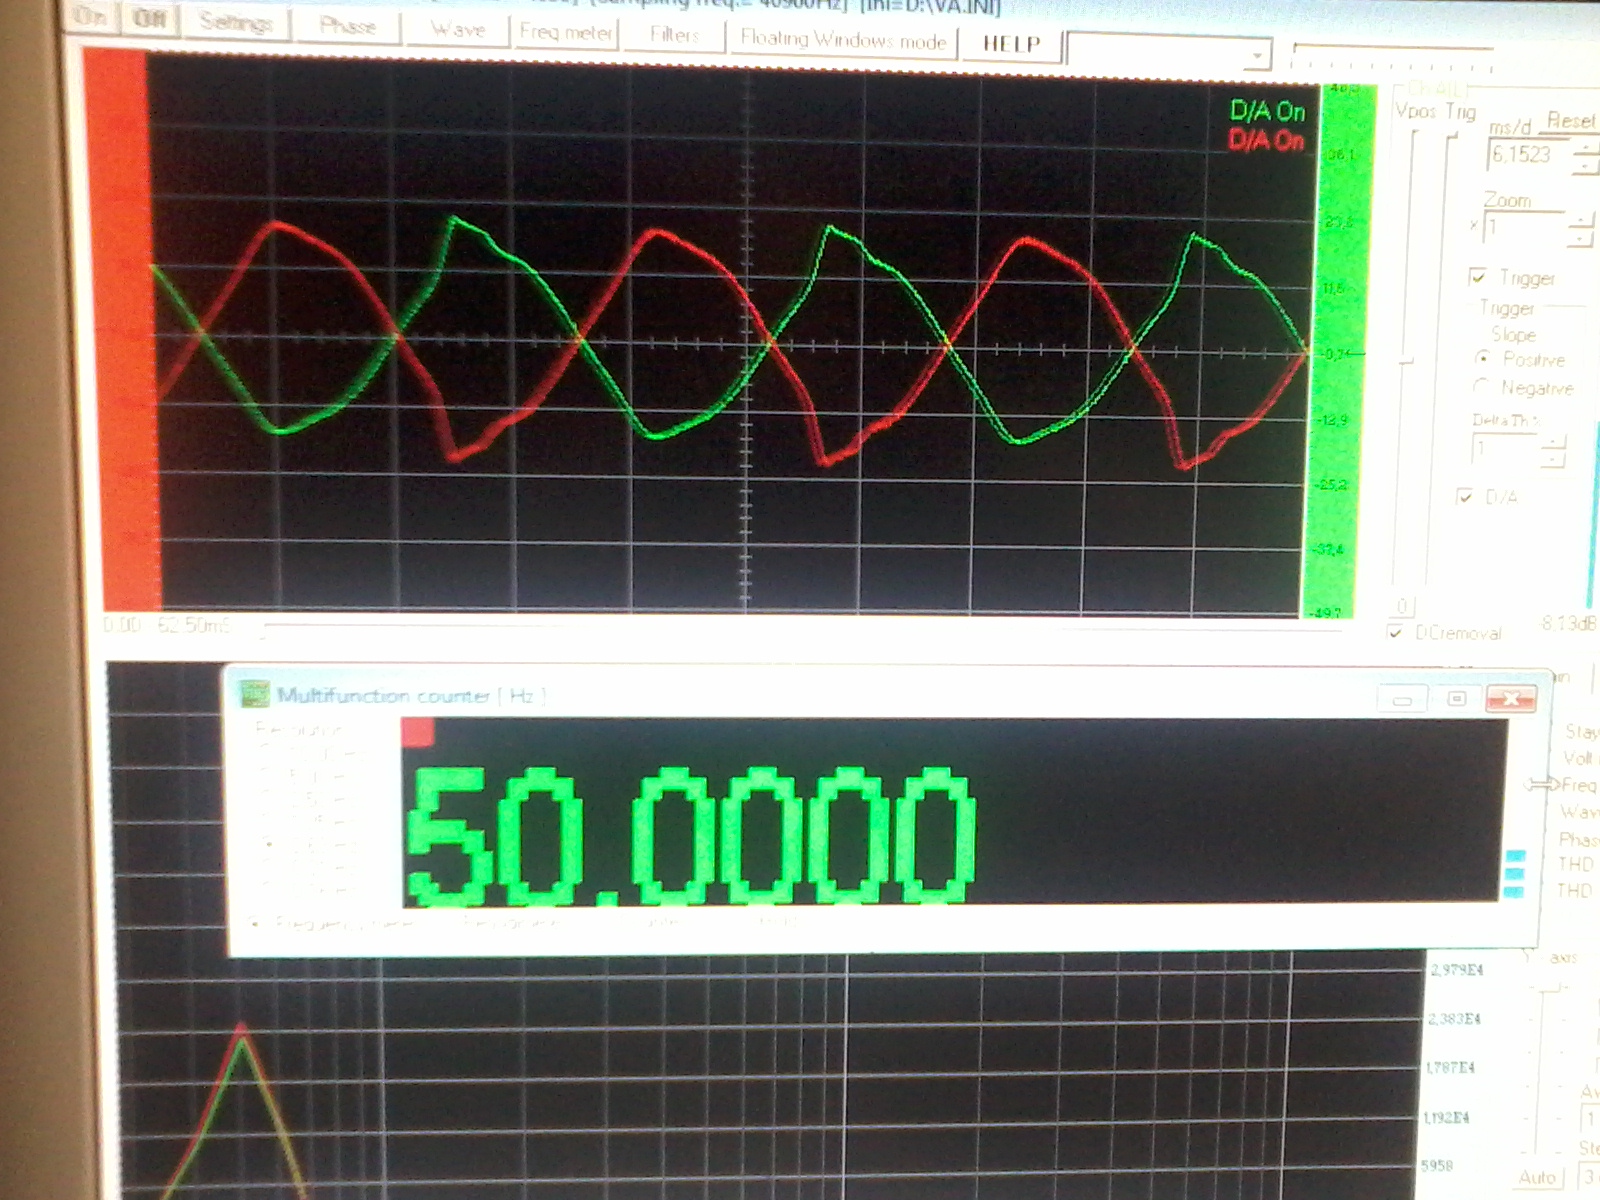Image resolution: width=1600 pixels, height=1200 pixels.
Task: Increase the ms/d value with up arrow
Action: (x=1587, y=149)
